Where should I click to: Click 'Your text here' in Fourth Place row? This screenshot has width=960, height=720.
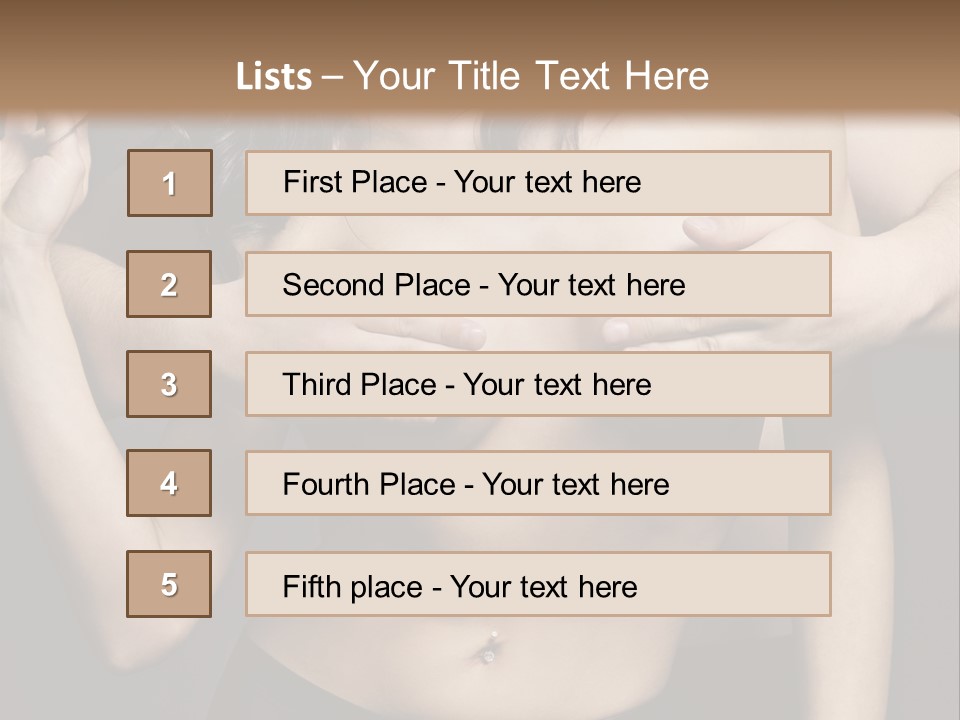[x=576, y=484]
